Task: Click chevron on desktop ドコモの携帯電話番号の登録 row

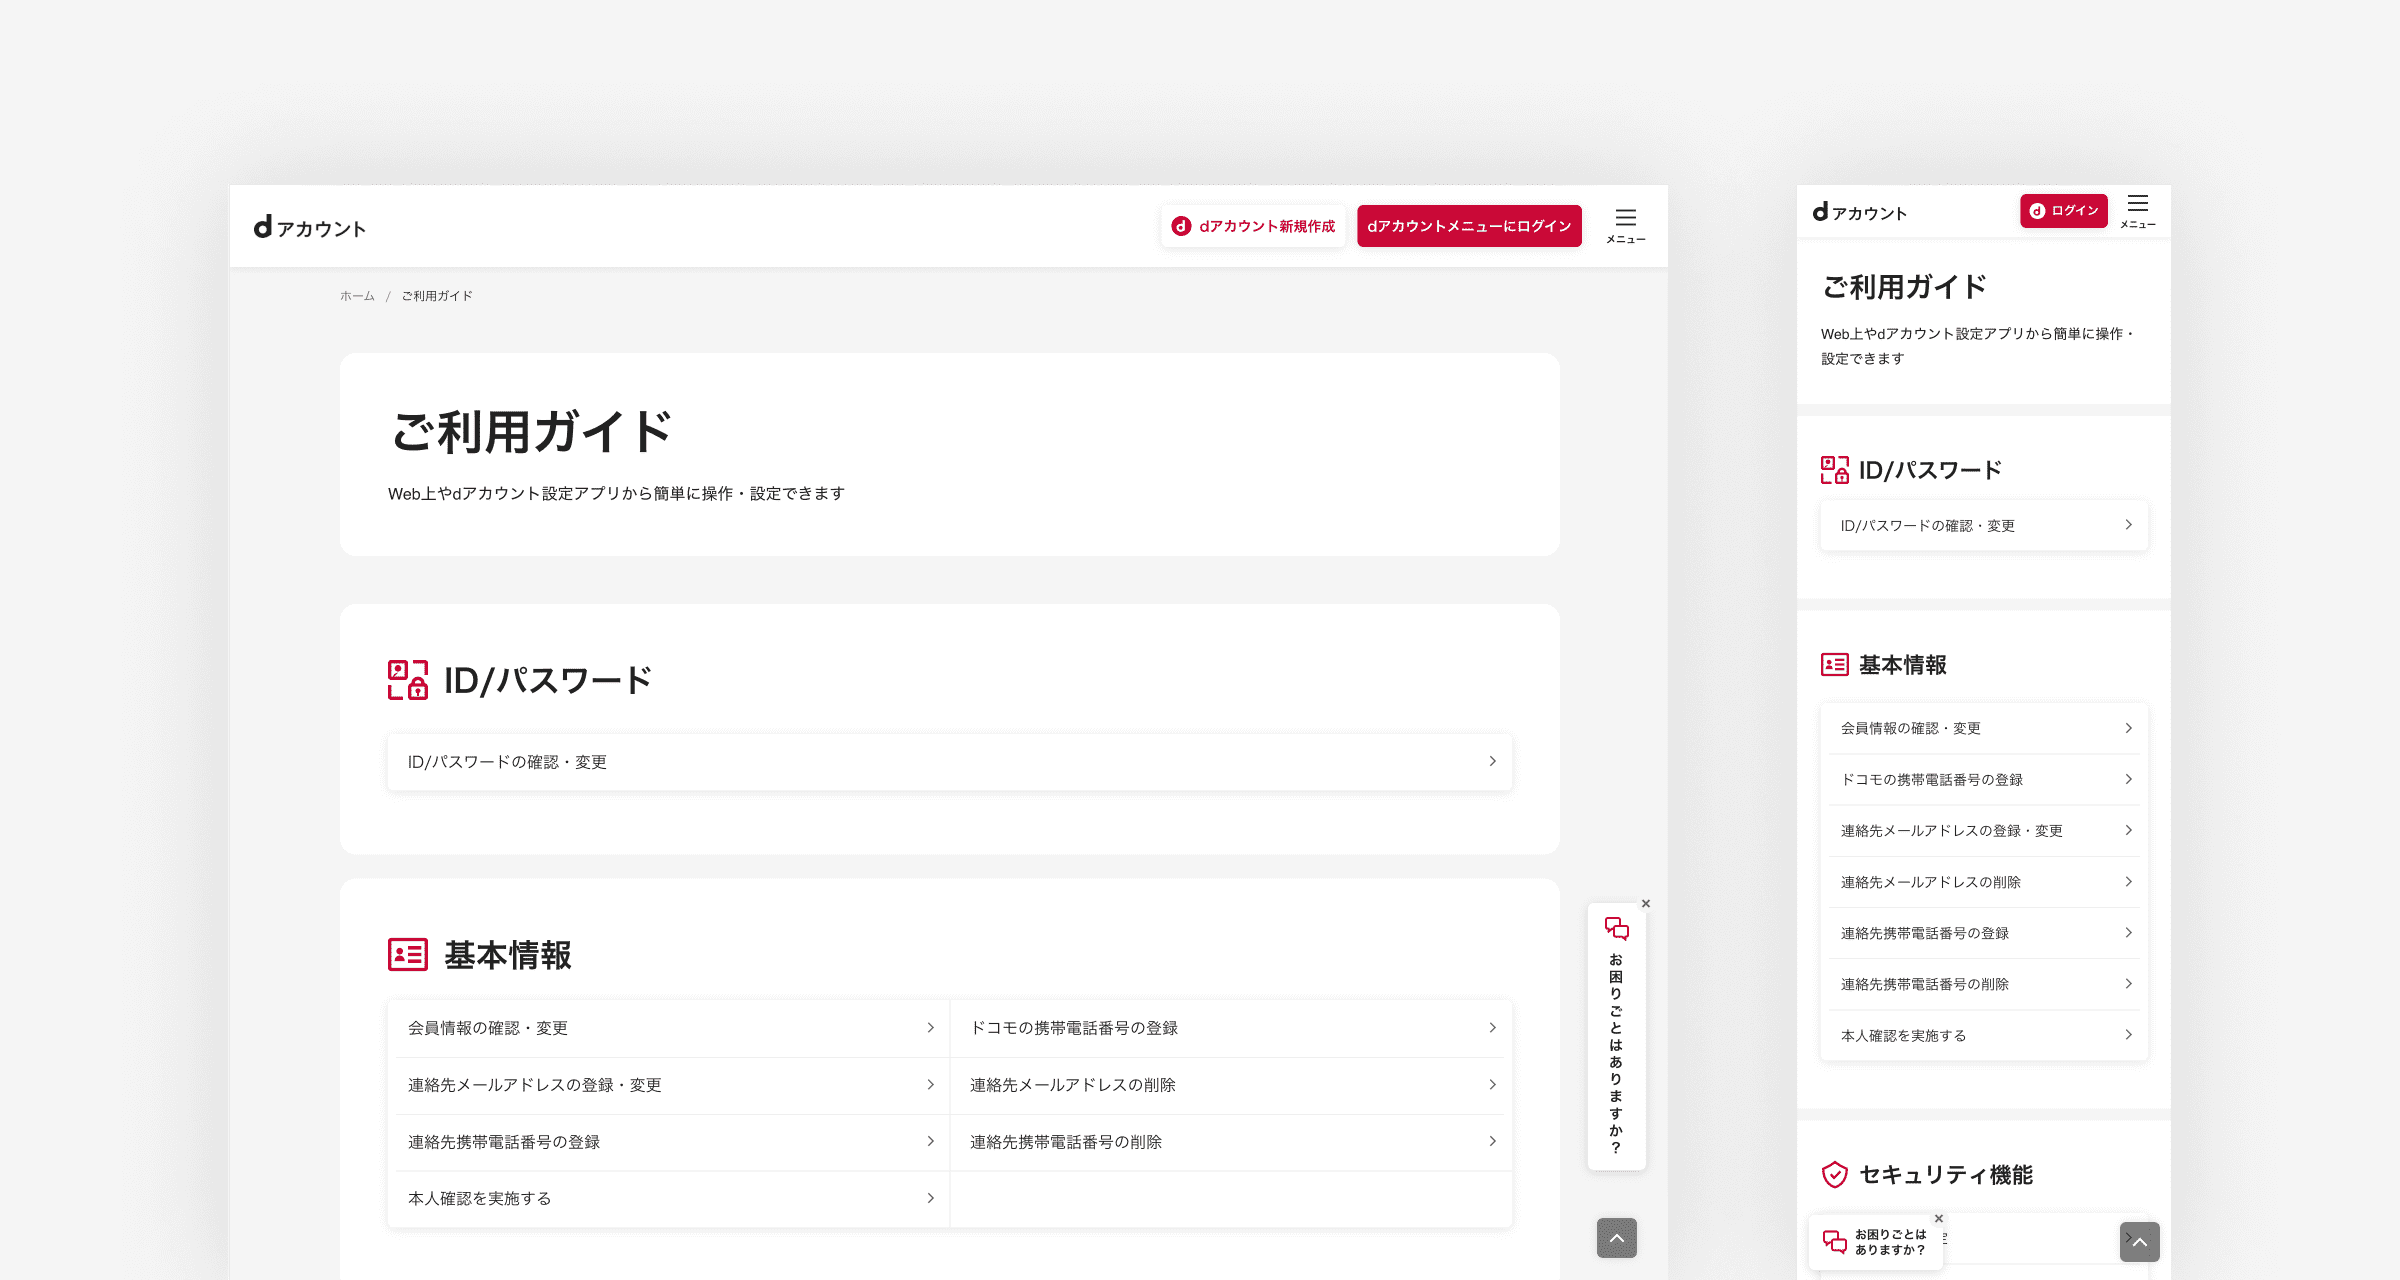Action: pos(1492,1027)
